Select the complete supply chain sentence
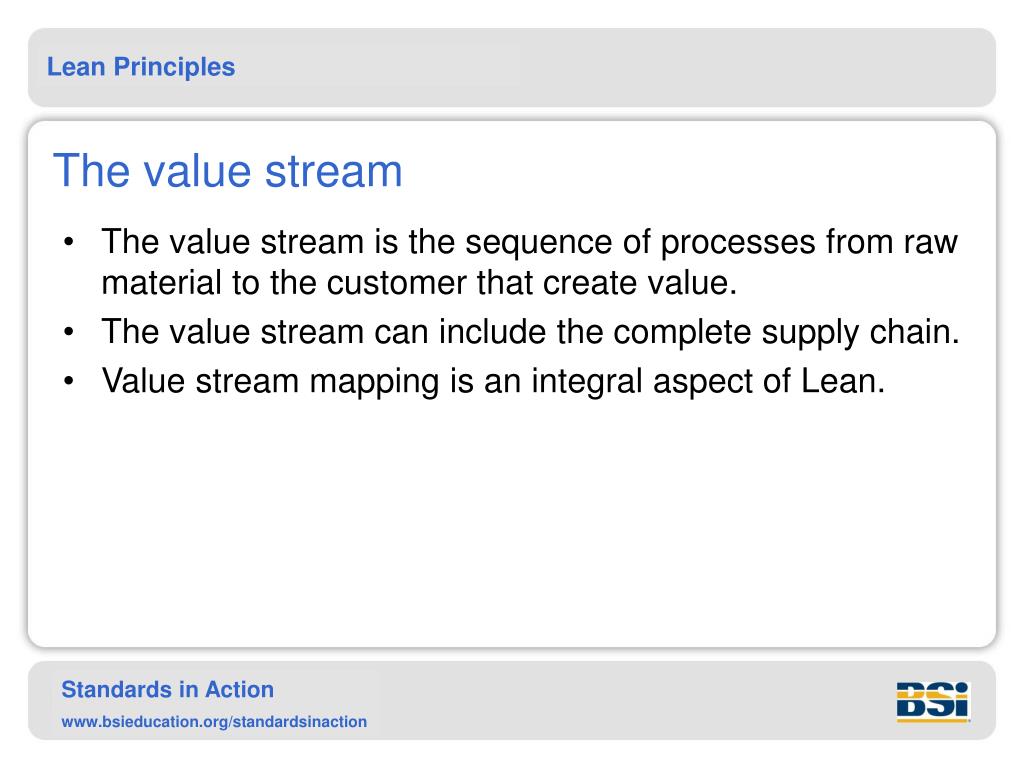The width and height of the screenshot is (1024, 768). click(x=530, y=332)
